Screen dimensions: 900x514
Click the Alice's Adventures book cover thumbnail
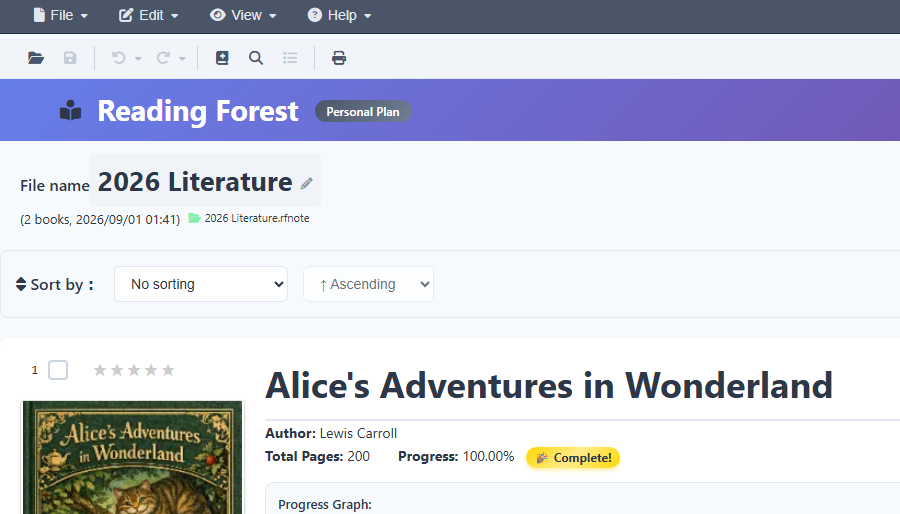(132, 457)
